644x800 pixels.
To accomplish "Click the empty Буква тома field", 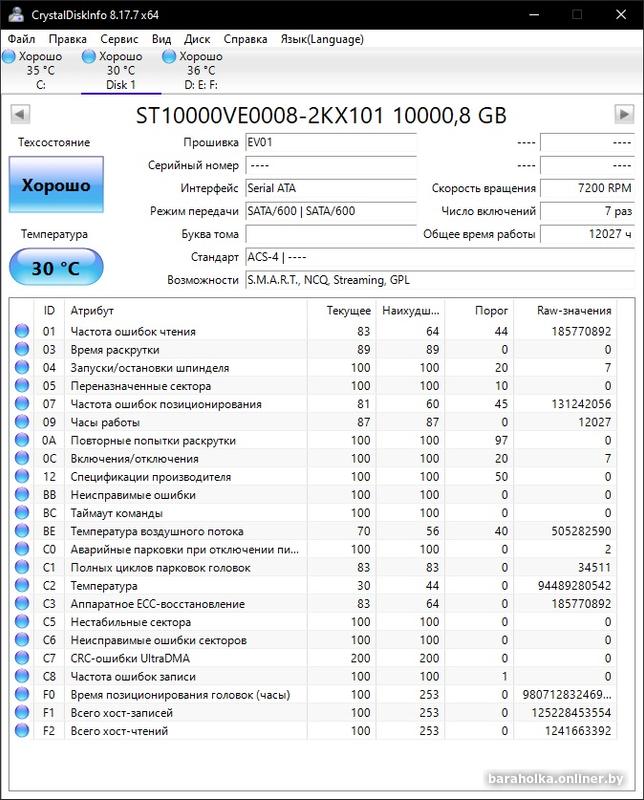I will point(331,234).
